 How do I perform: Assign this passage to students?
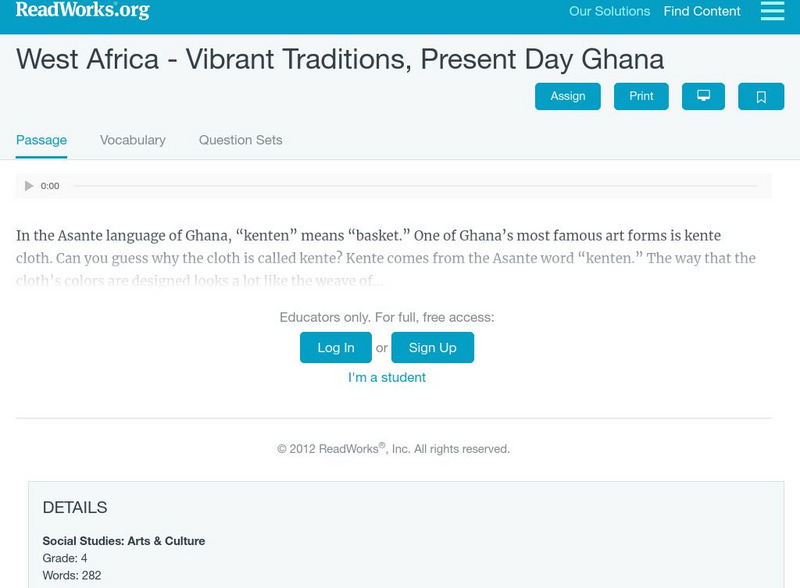pos(570,96)
